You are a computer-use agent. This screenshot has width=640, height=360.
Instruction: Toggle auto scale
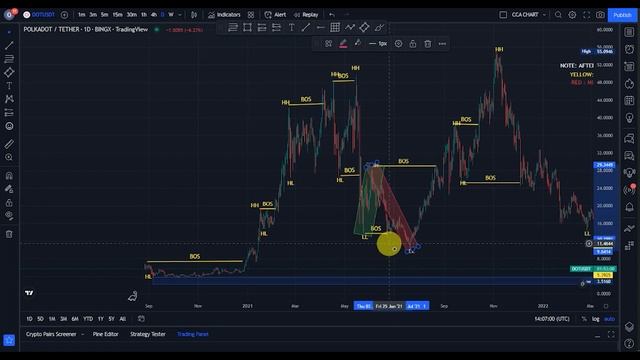click(x=609, y=319)
